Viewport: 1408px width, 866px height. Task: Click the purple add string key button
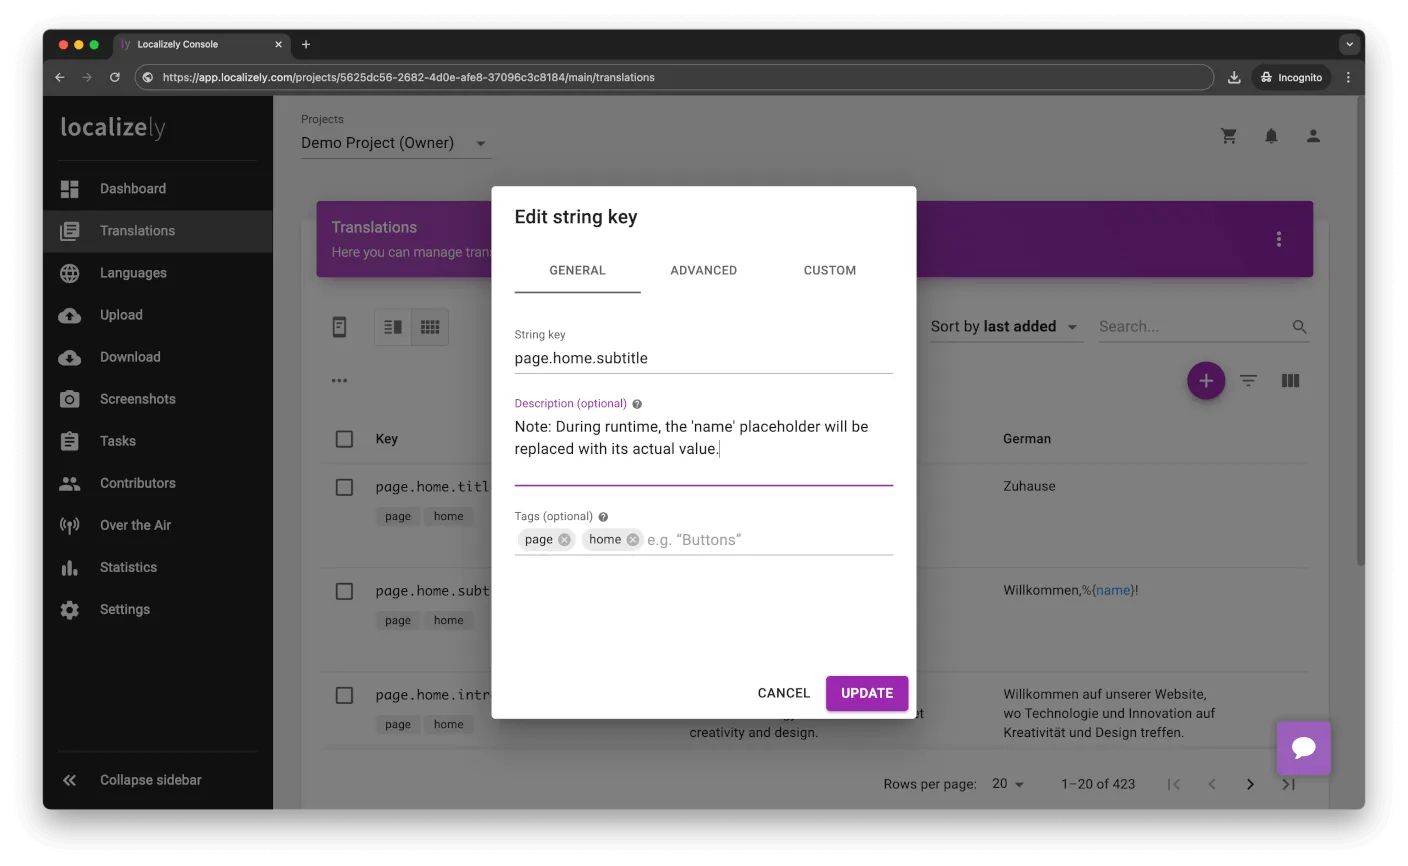(x=1206, y=381)
